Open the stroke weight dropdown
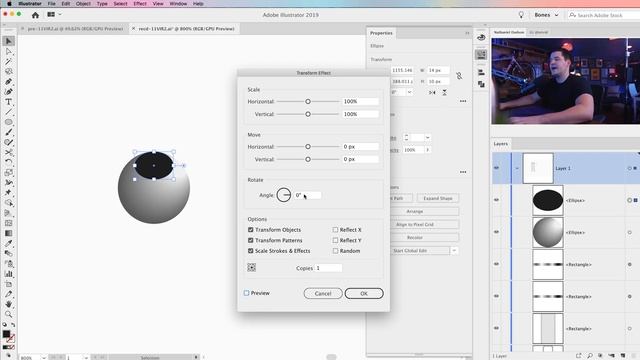This screenshot has width=640, height=360. pos(427,138)
